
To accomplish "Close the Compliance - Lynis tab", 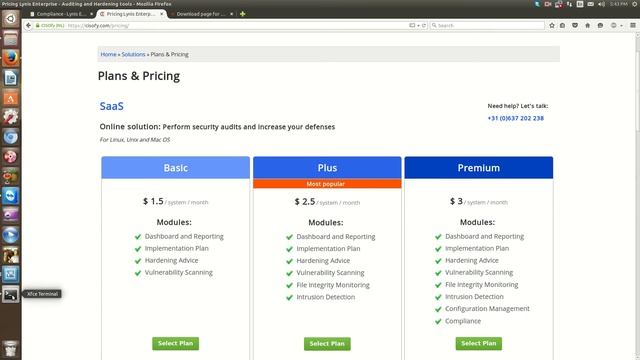I will 91,14.
